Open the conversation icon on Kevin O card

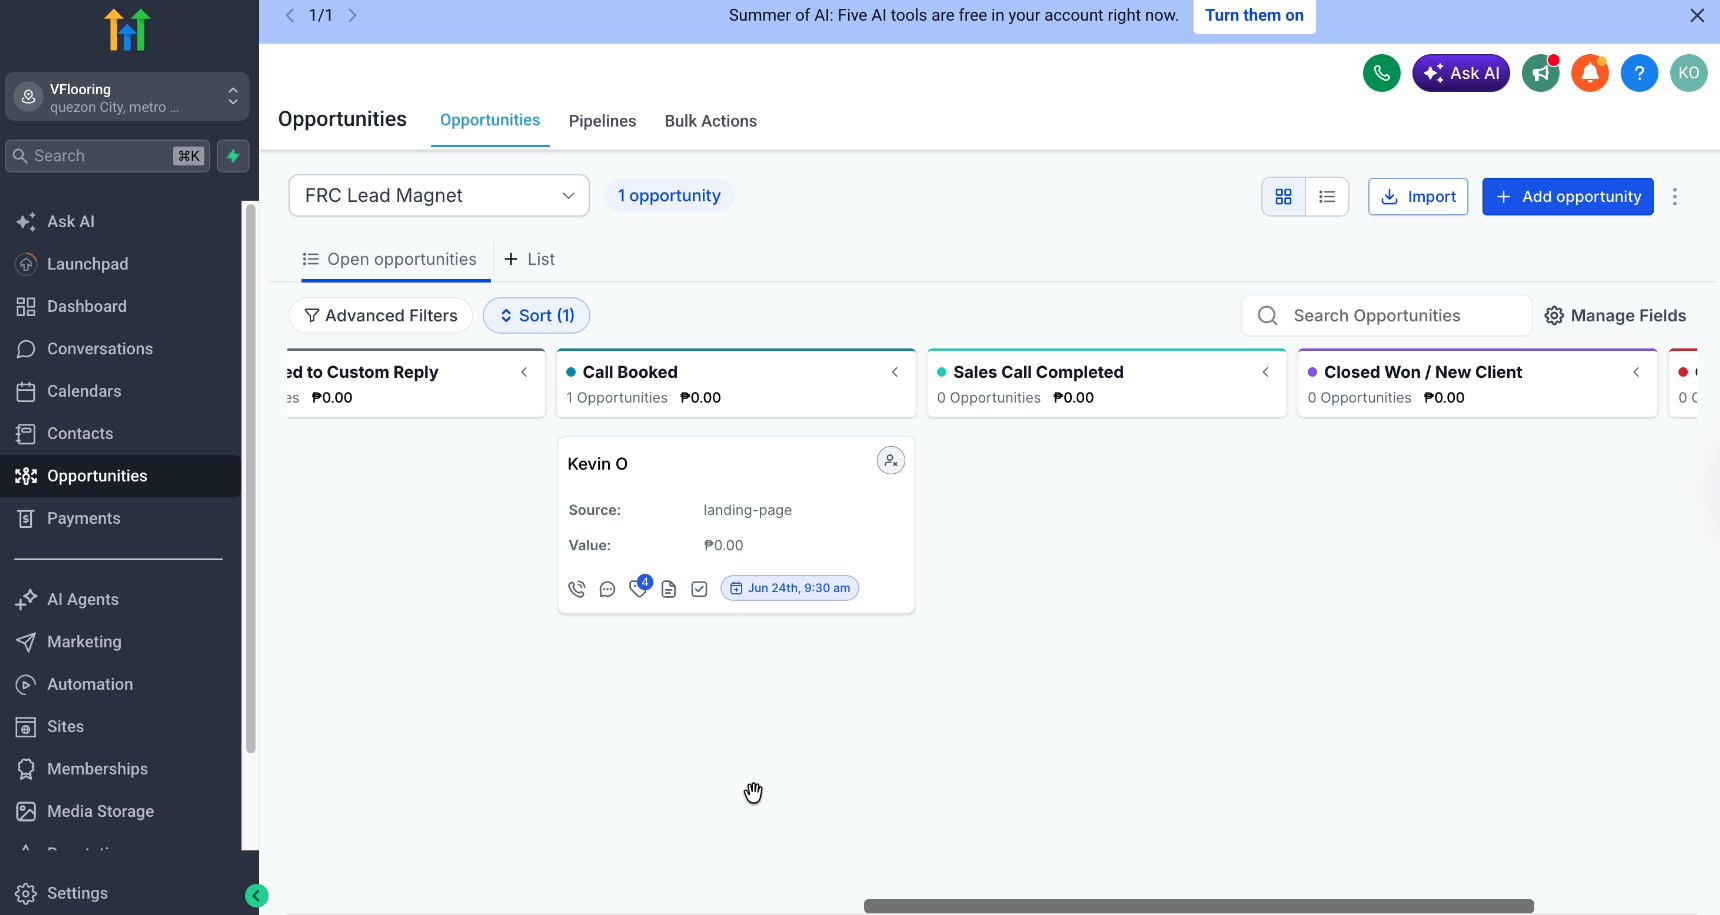coord(607,589)
